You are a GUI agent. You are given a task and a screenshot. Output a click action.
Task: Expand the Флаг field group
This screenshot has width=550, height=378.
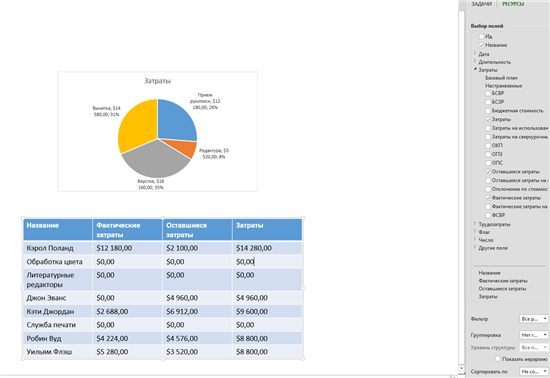coord(475,231)
